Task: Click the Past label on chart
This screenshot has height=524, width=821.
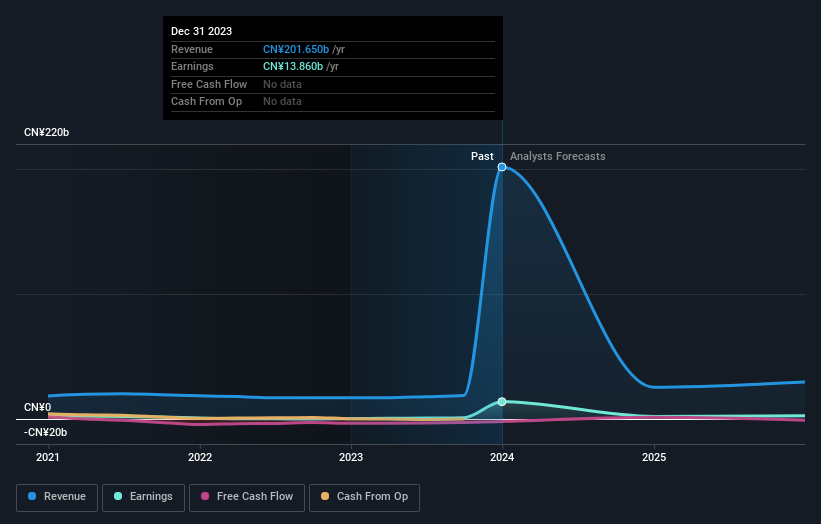Action: click(482, 156)
